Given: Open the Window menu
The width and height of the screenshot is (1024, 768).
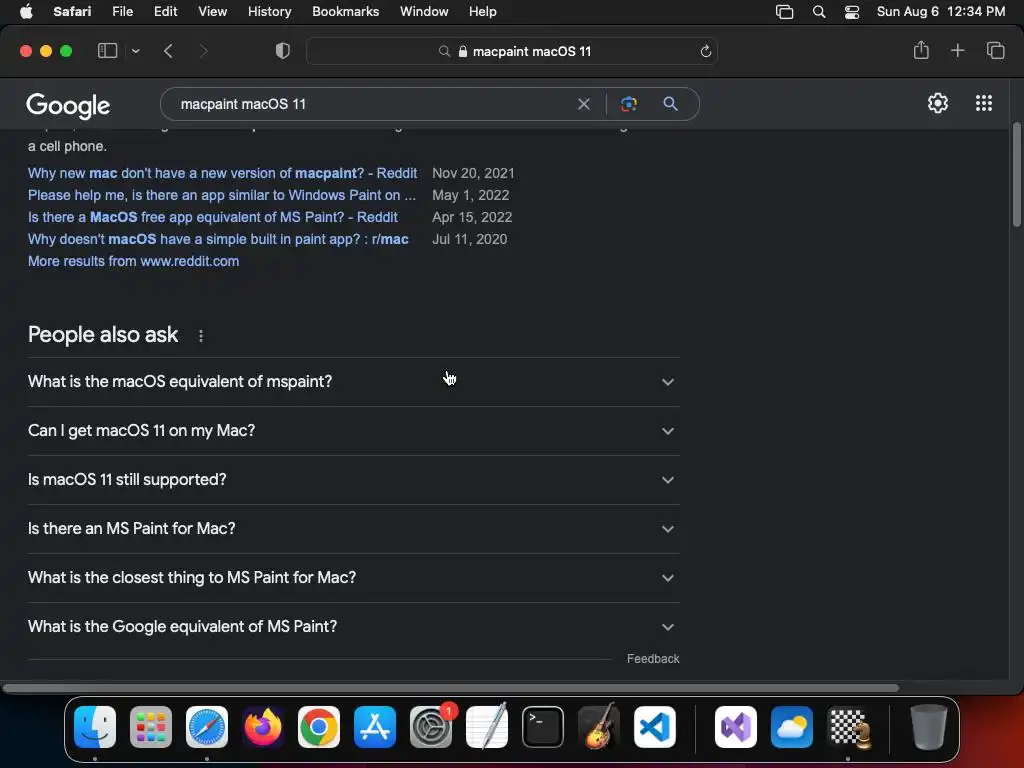Looking at the screenshot, I should pyautogui.click(x=424, y=12).
